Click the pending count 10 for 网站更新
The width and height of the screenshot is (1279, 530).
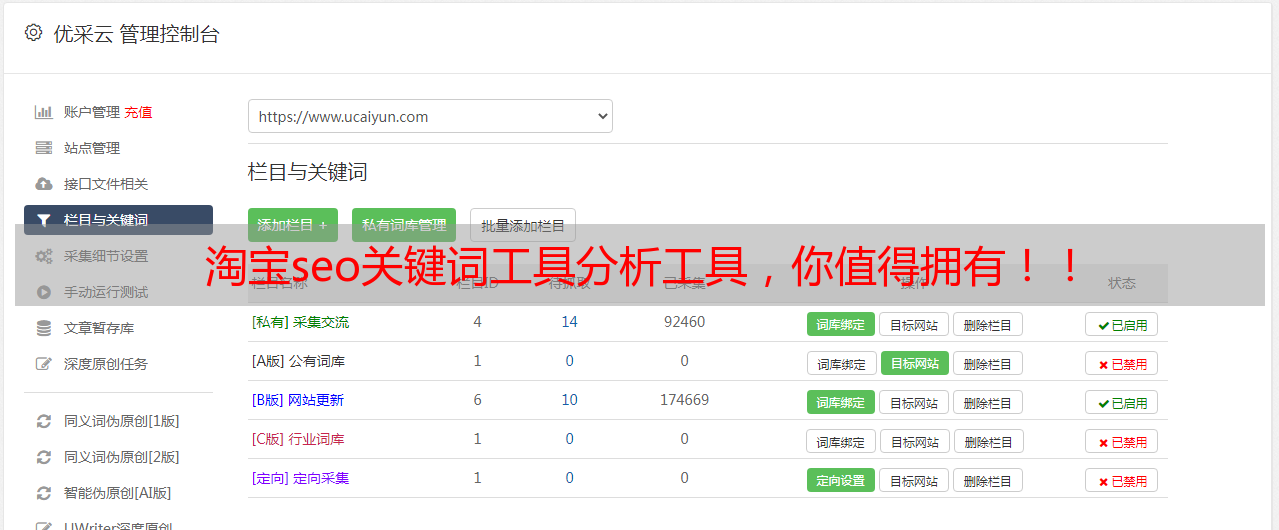(x=570, y=400)
